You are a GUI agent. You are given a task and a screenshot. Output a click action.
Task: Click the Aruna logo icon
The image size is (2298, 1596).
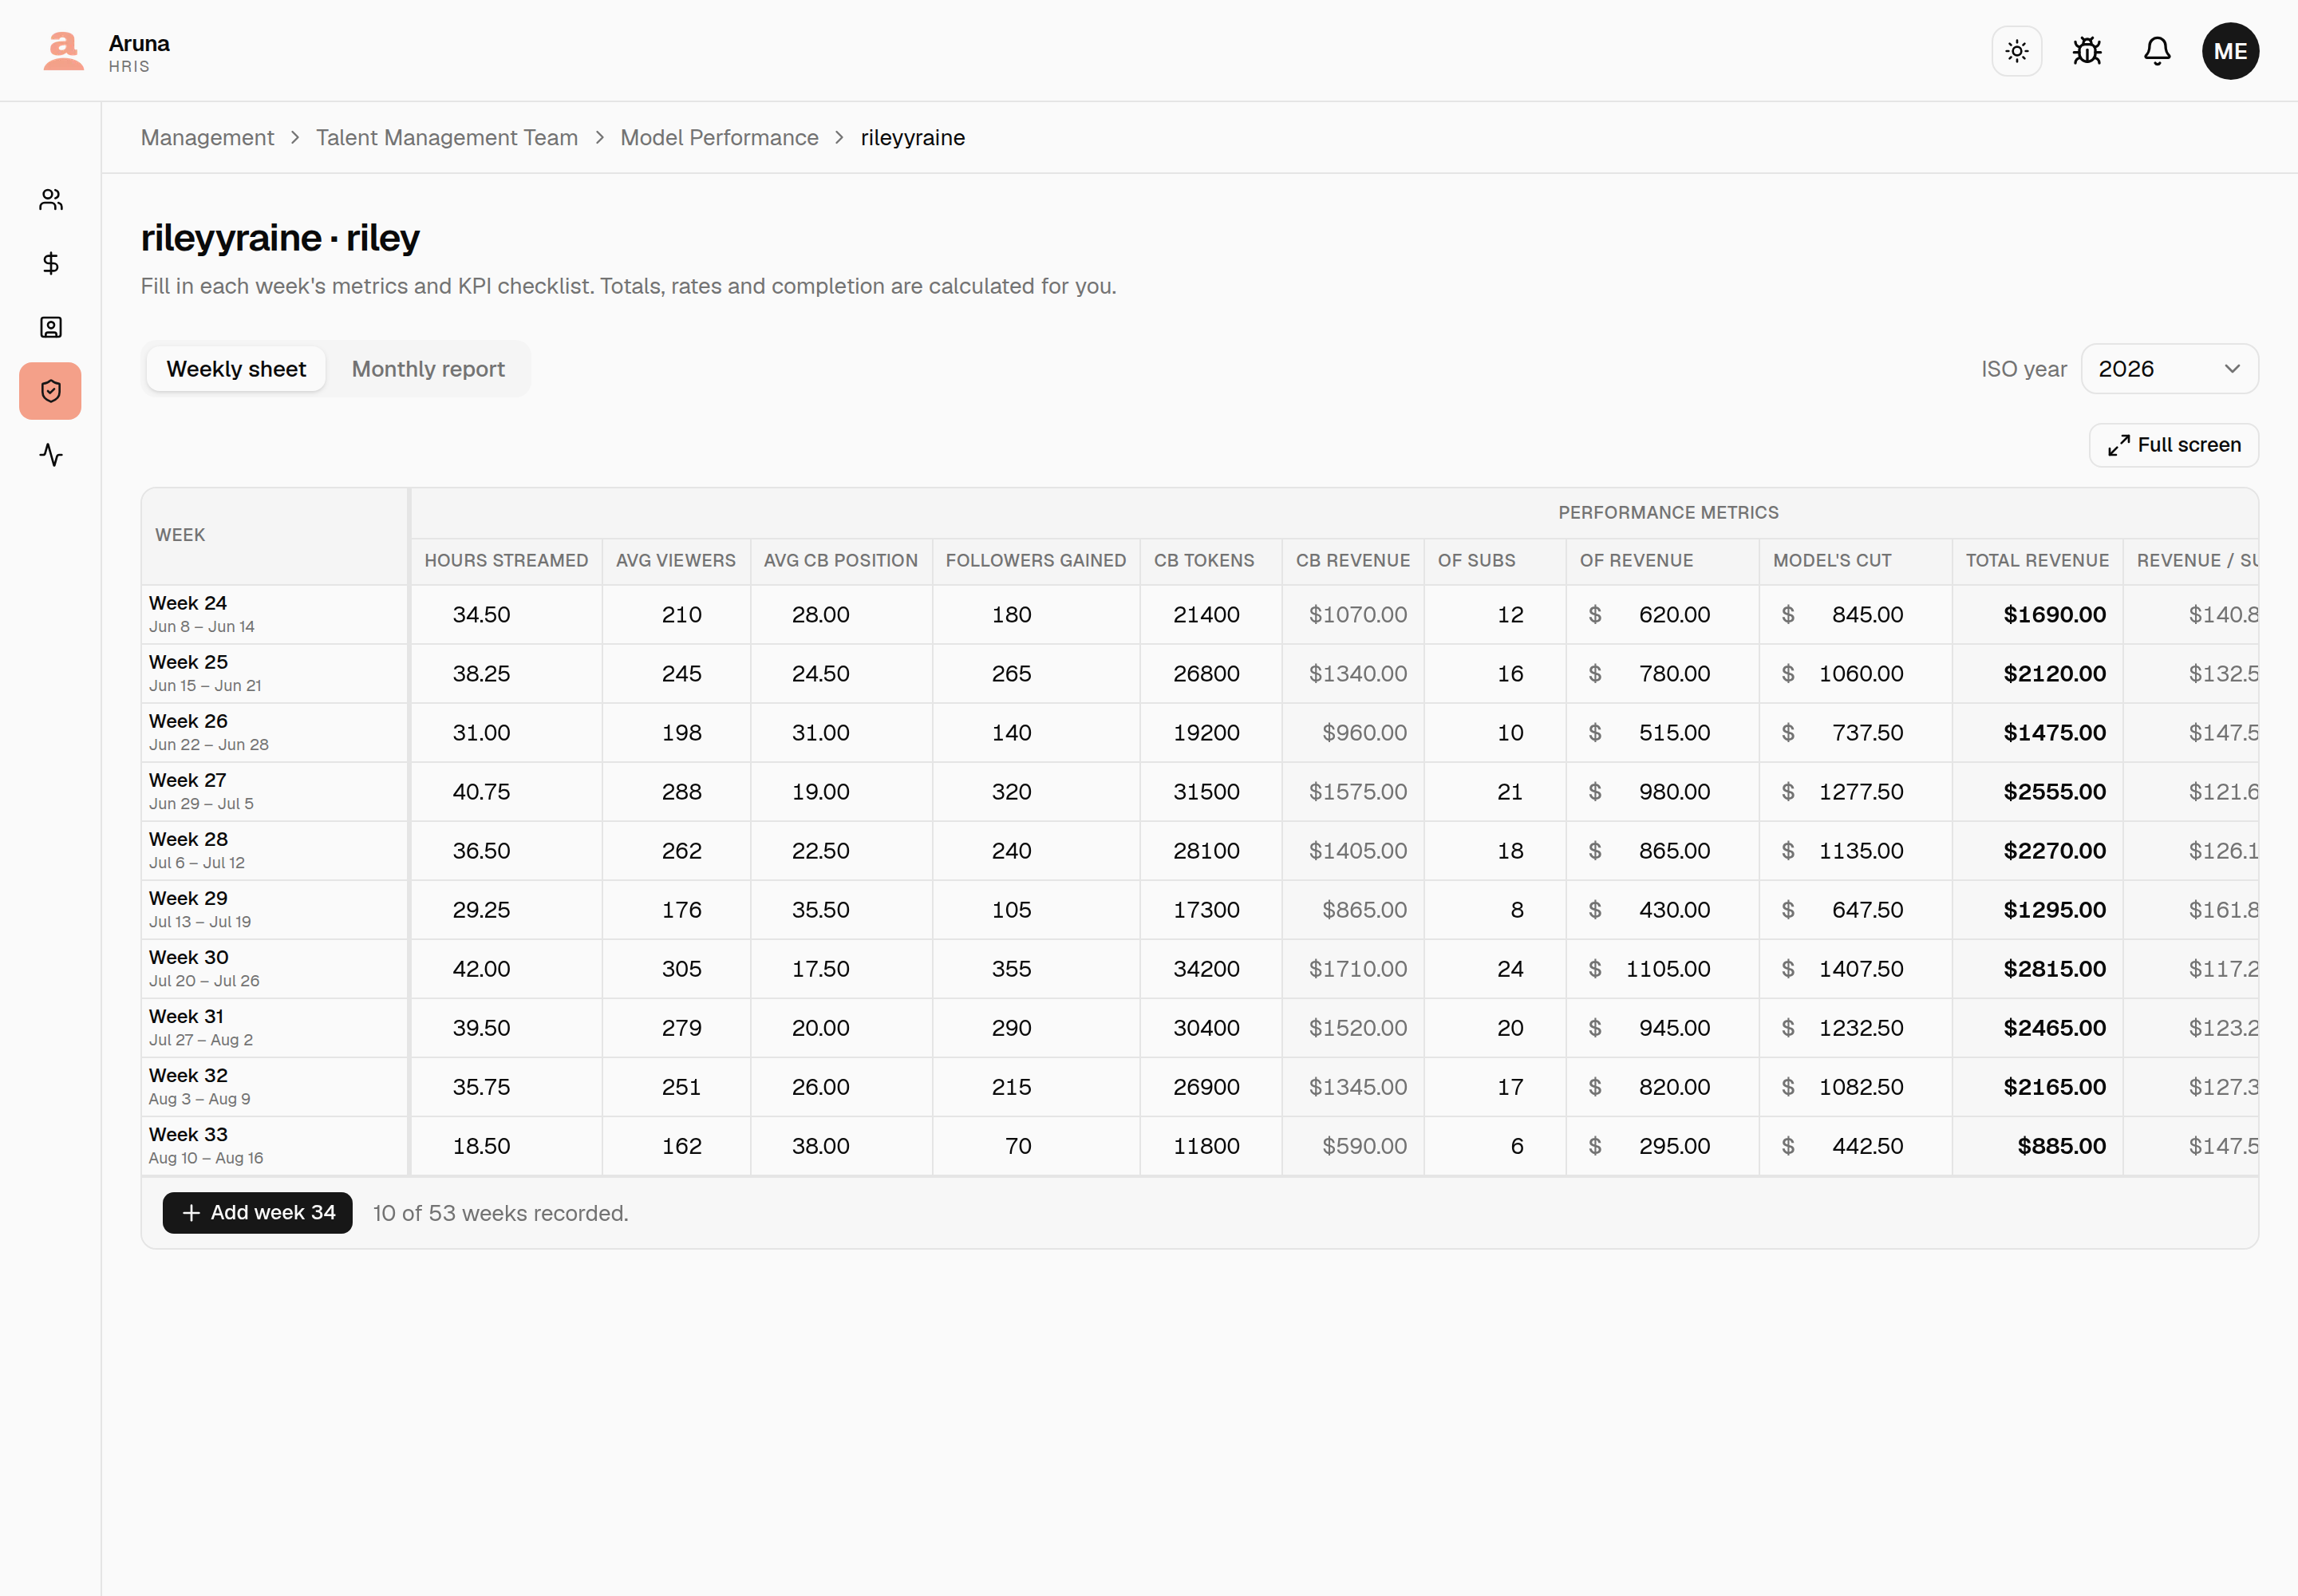63,51
